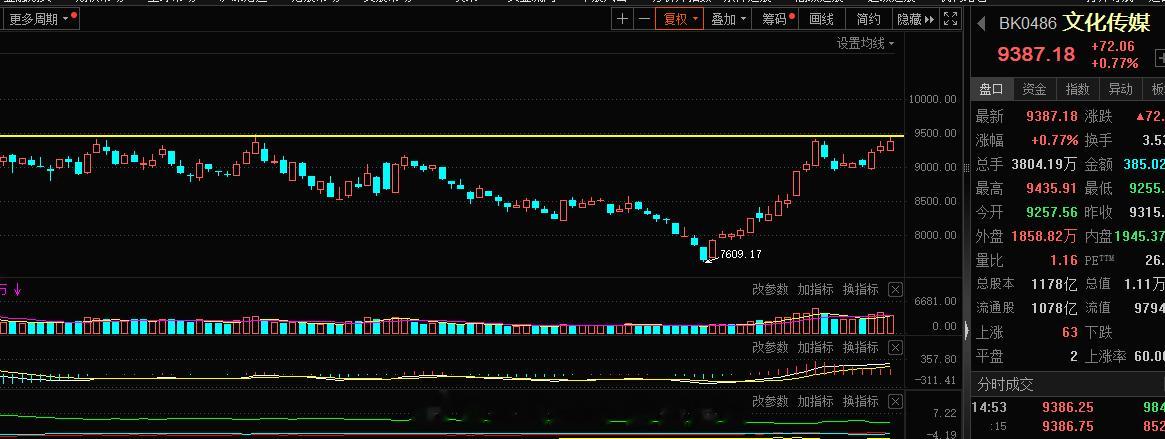
Task: Click the yellow horizontal resistance line
Action: 452,136
